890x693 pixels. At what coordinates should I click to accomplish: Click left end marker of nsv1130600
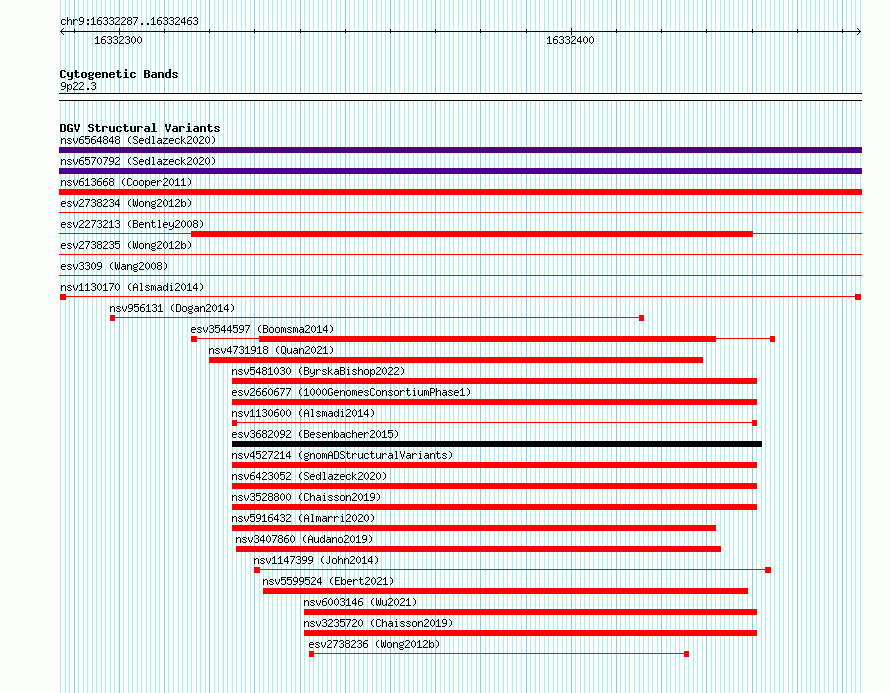pos(234,423)
